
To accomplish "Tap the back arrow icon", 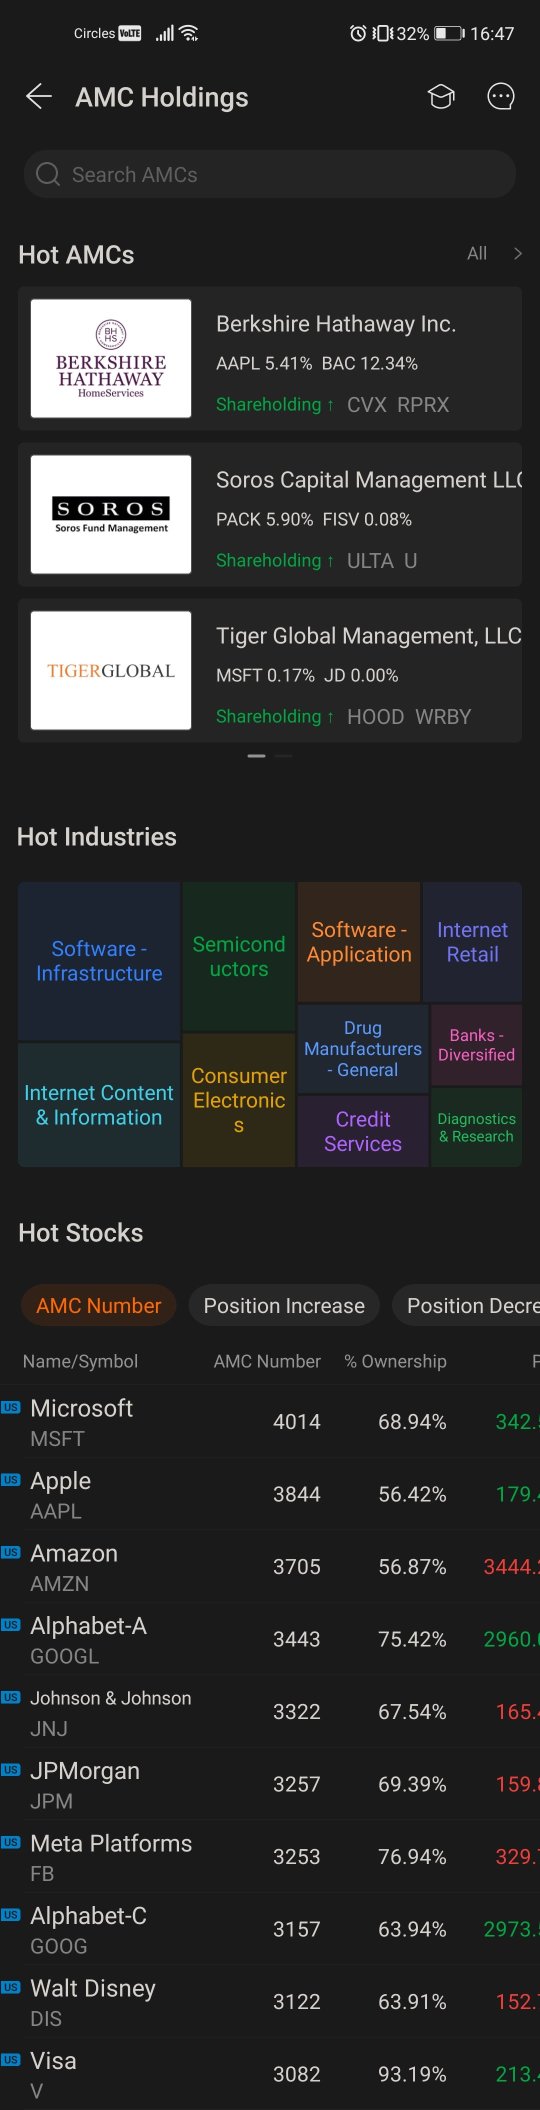I will 39,96.
